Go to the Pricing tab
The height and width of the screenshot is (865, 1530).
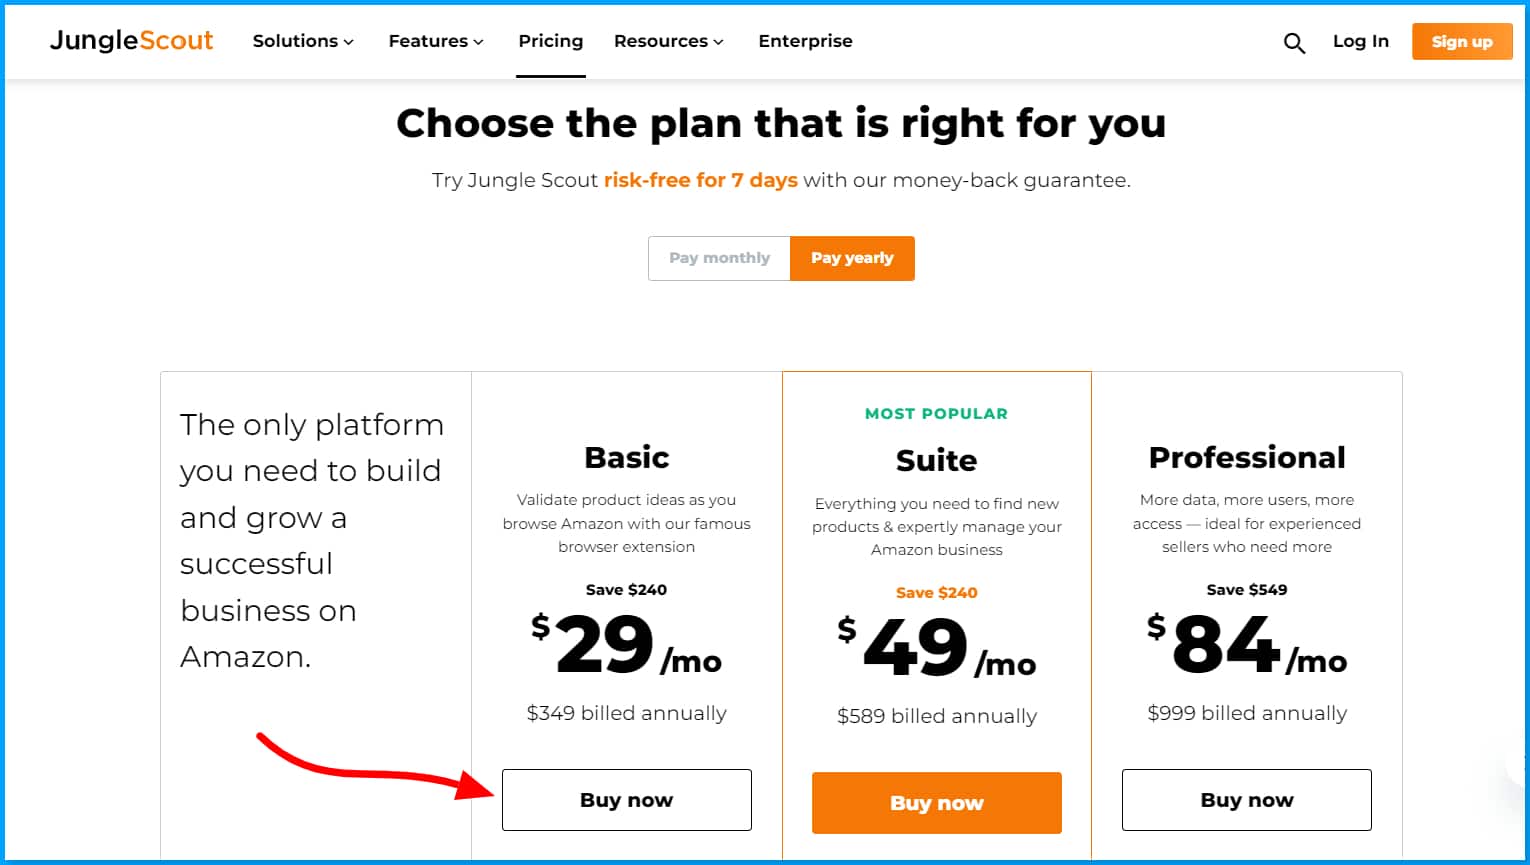[550, 41]
